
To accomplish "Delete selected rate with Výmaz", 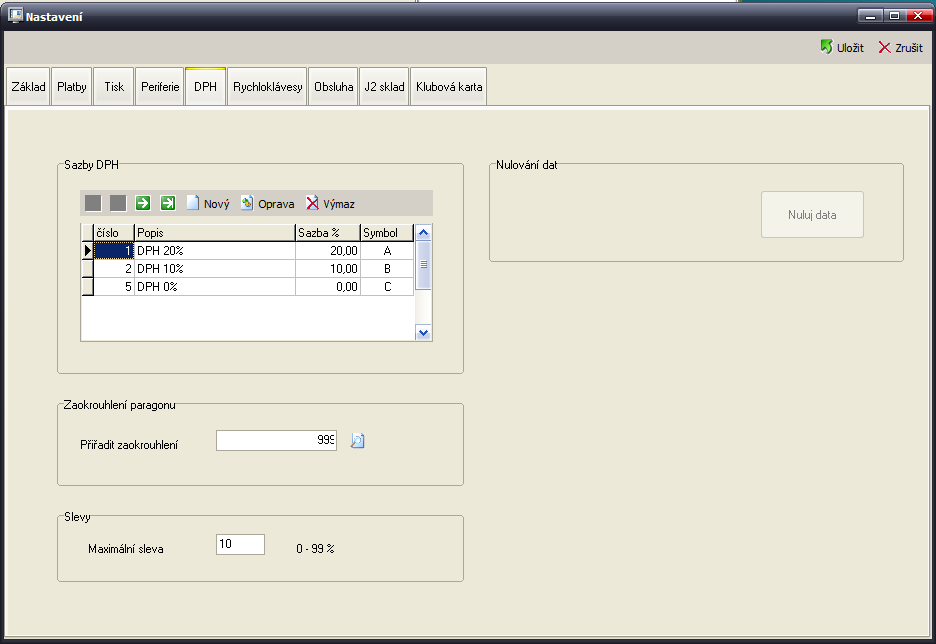I will [x=330, y=204].
